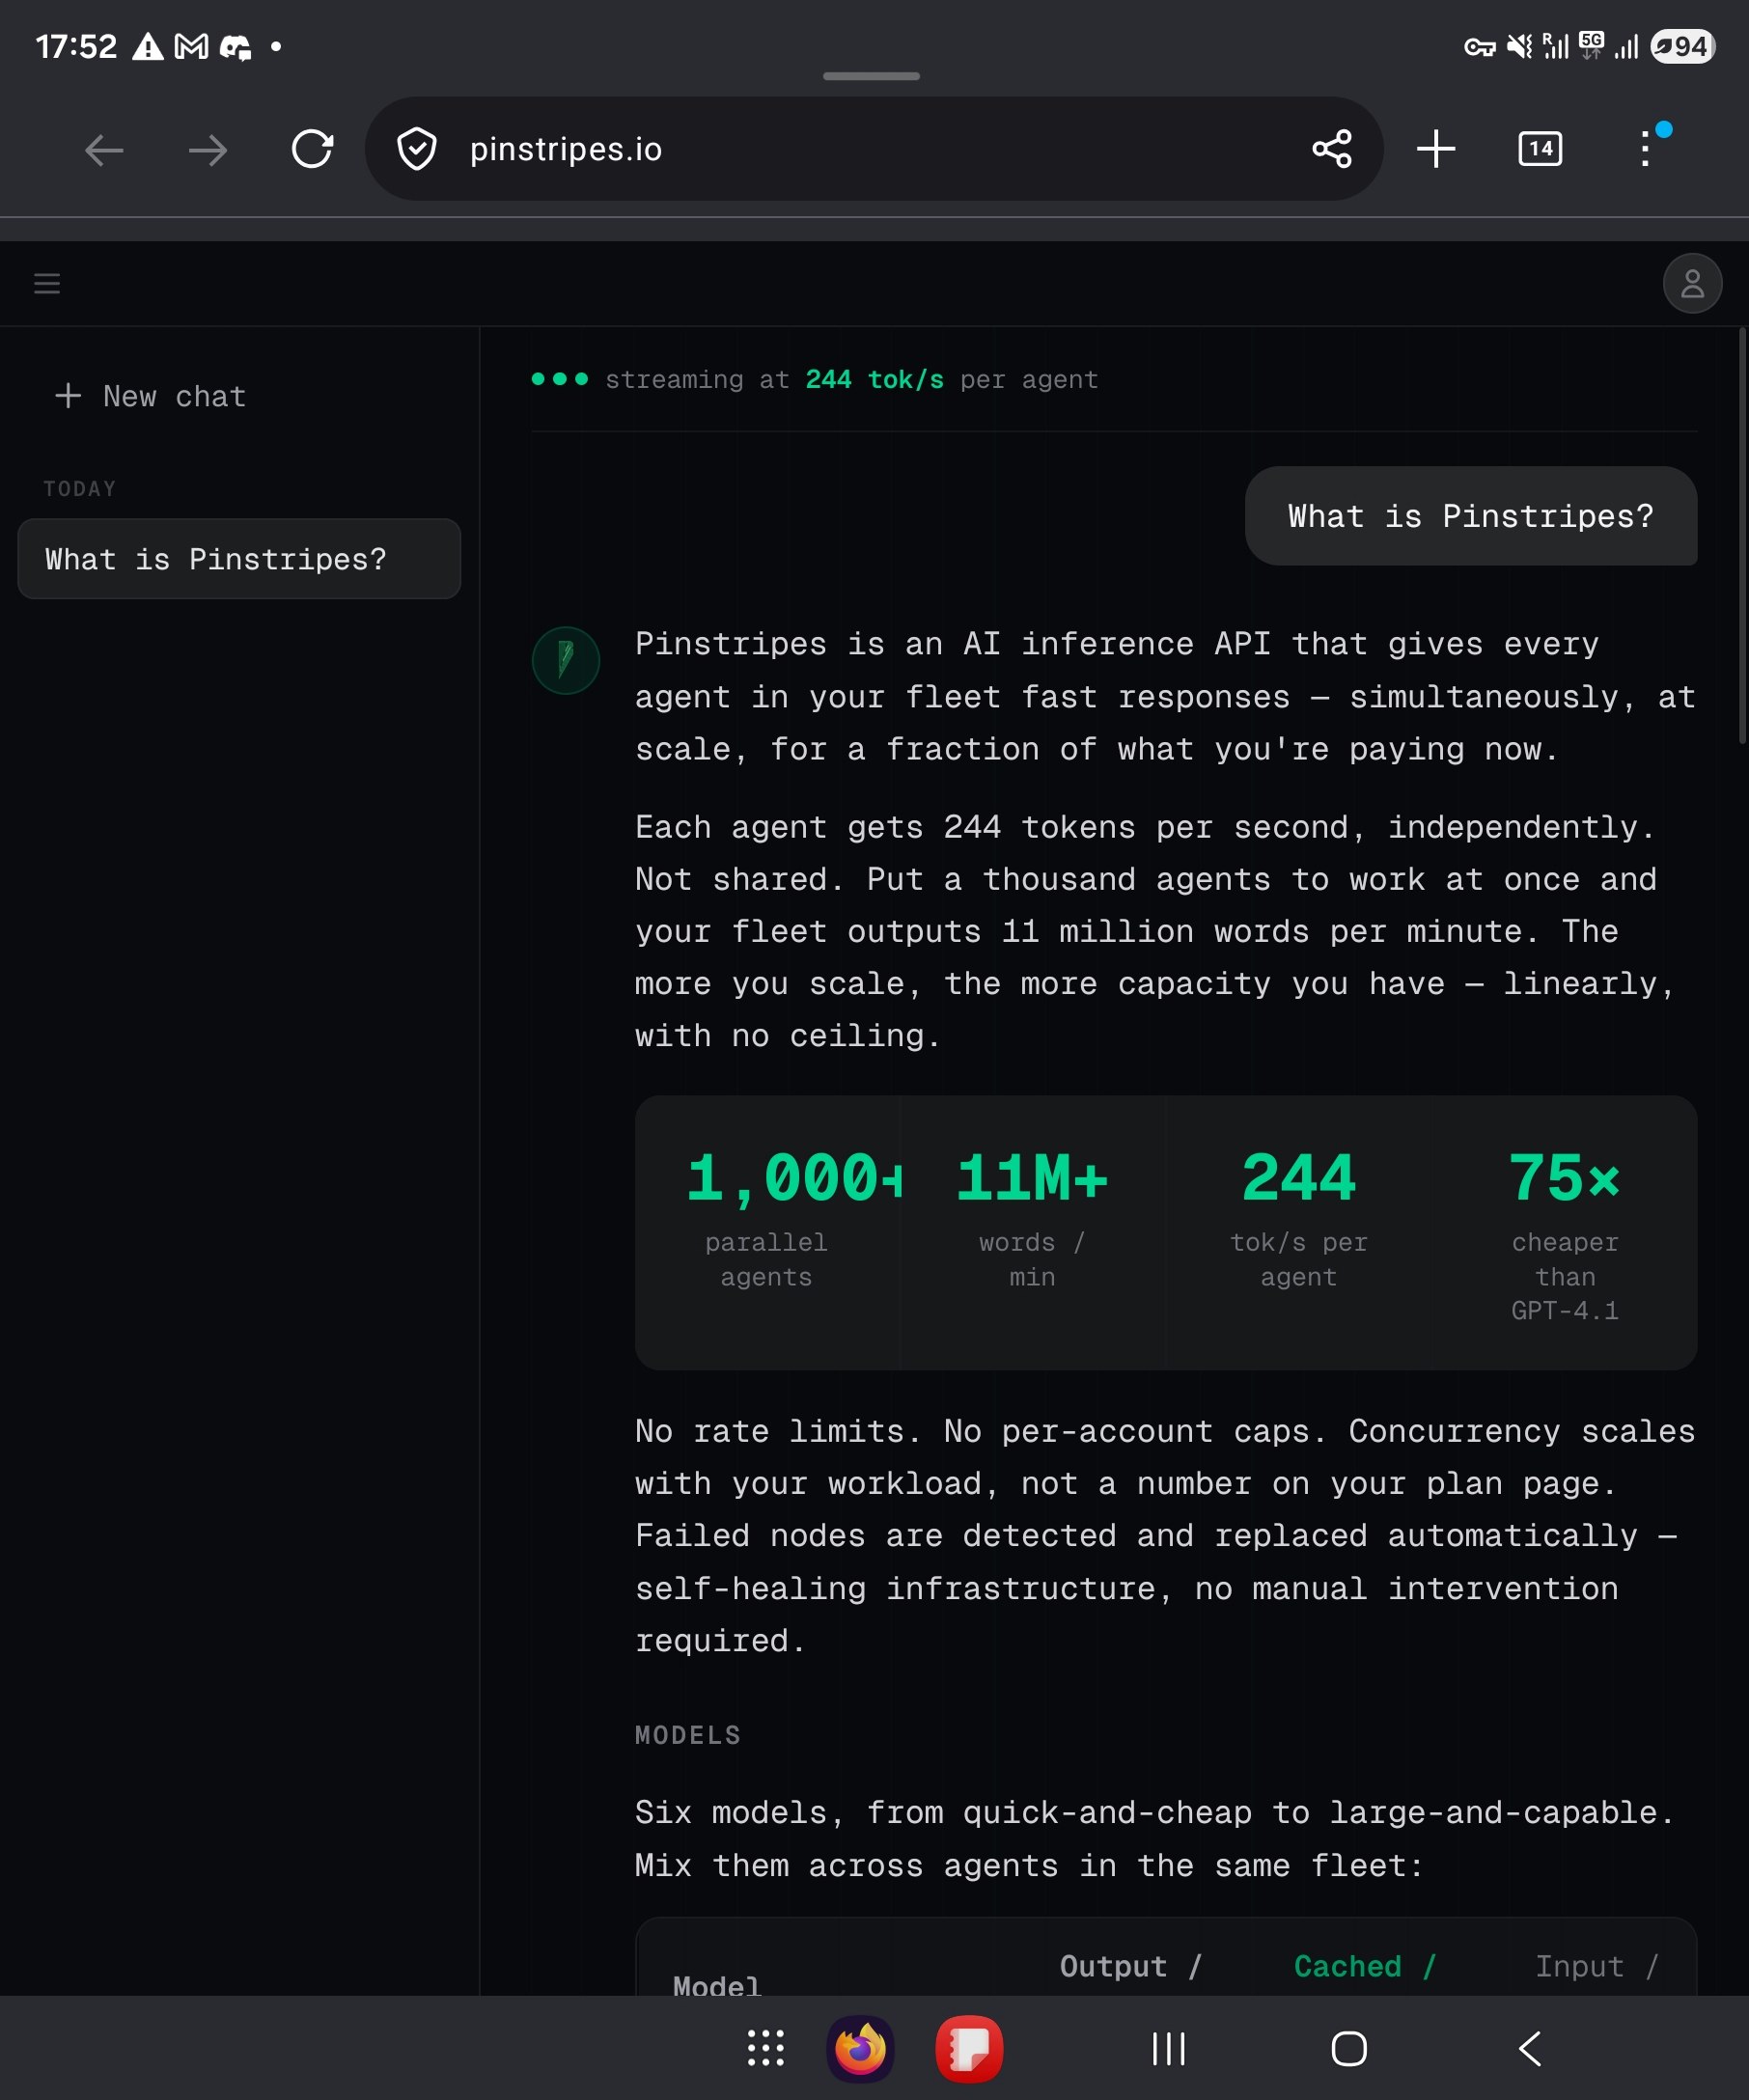The image size is (1749, 2100).
Task: Start a New chat
Action: coord(150,396)
